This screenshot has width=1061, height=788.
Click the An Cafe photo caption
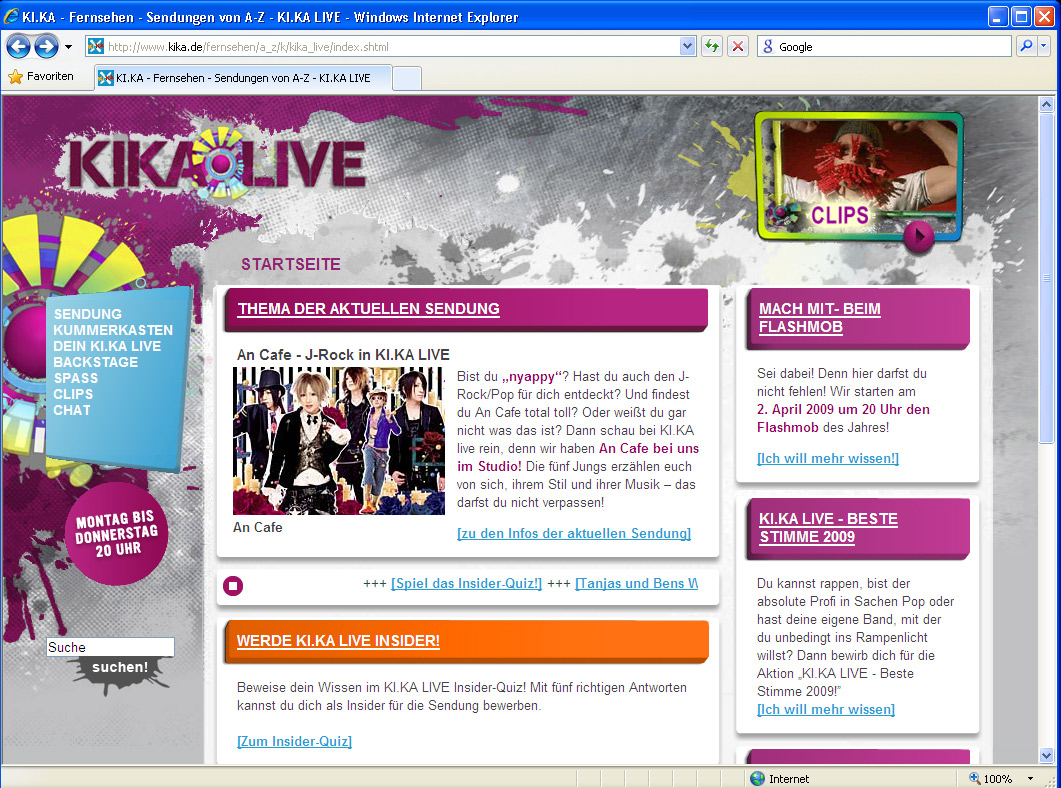pyautogui.click(x=258, y=527)
